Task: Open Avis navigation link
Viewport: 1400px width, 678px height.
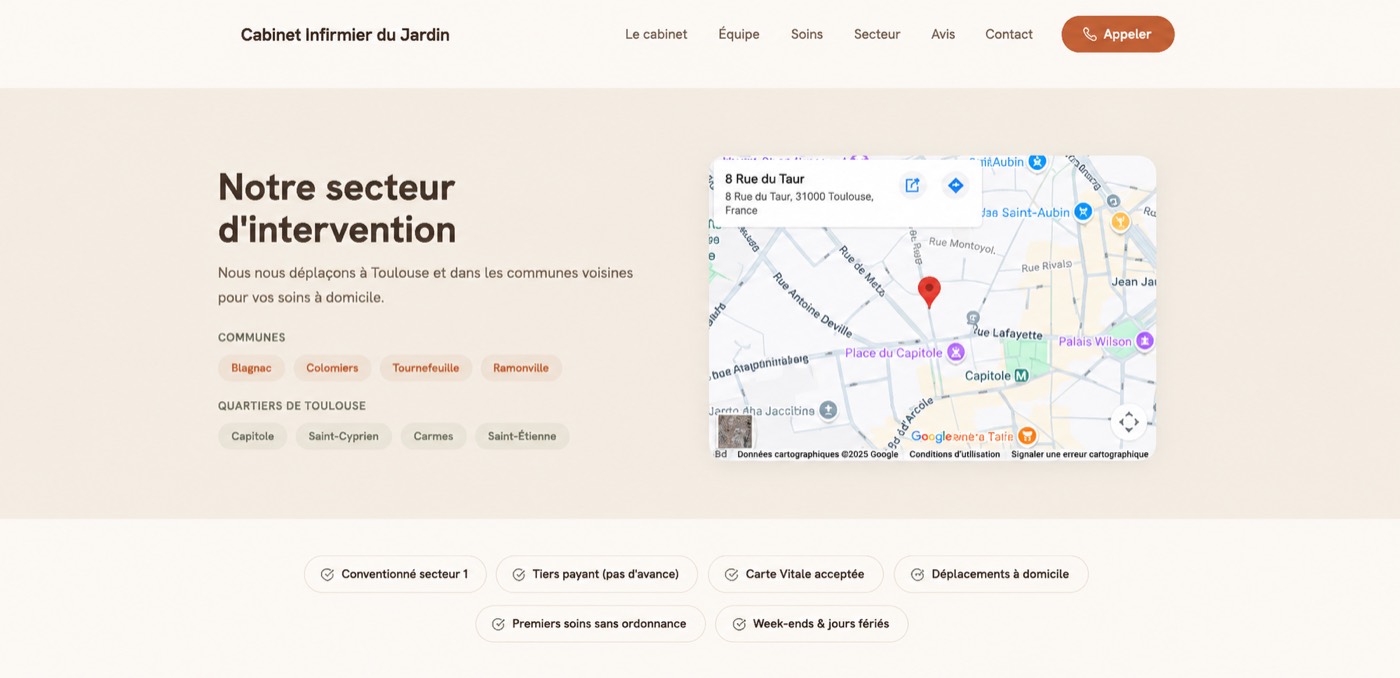Action: click(943, 34)
